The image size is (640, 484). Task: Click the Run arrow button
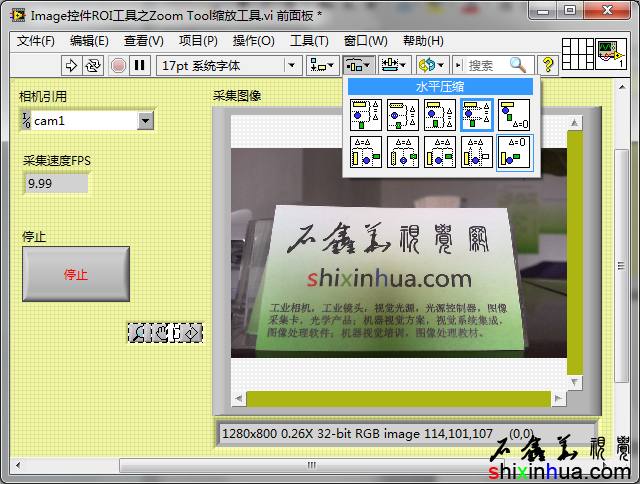pos(71,65)
